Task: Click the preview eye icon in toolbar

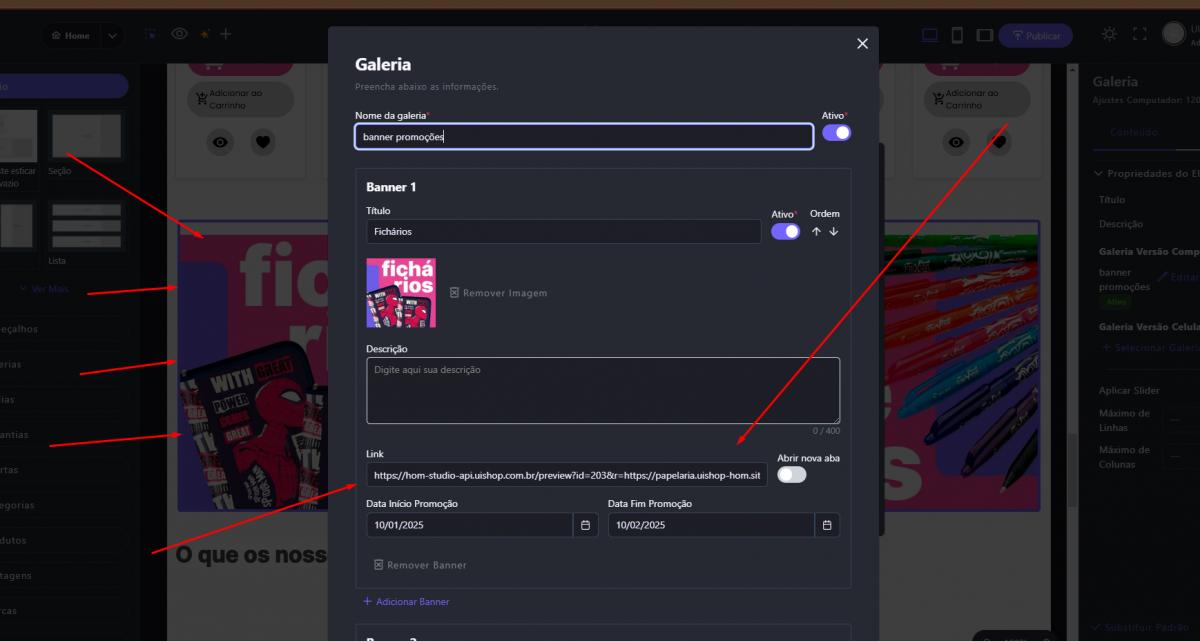Action: tap(179, 34)
